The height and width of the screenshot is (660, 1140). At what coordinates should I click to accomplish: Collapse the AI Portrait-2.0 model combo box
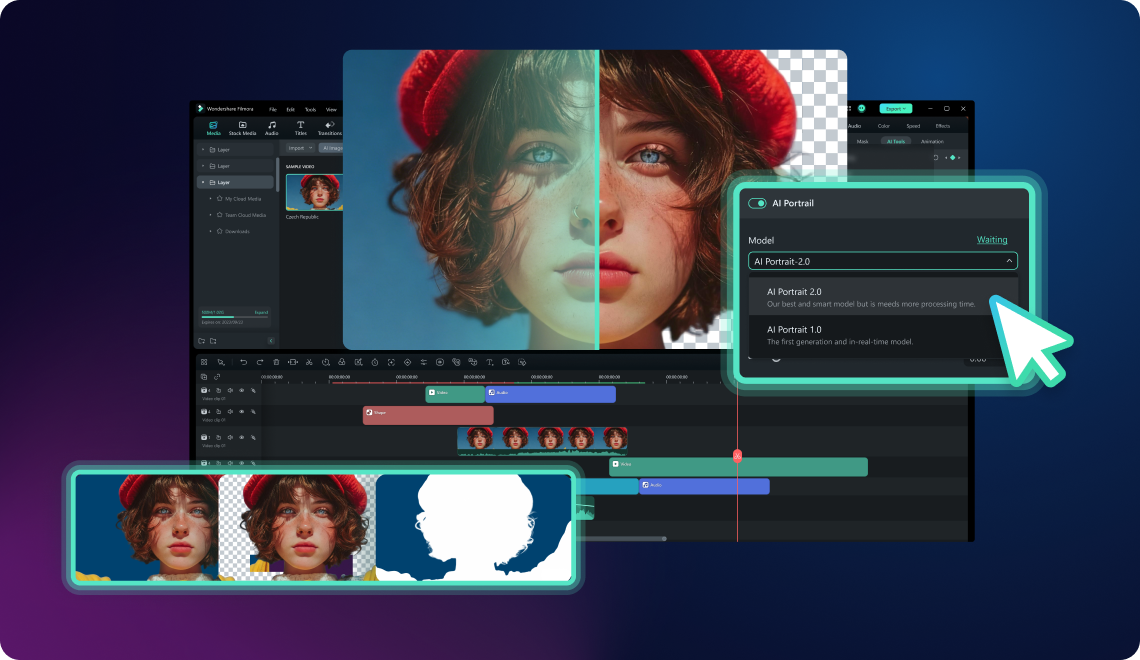pos(883,261)
